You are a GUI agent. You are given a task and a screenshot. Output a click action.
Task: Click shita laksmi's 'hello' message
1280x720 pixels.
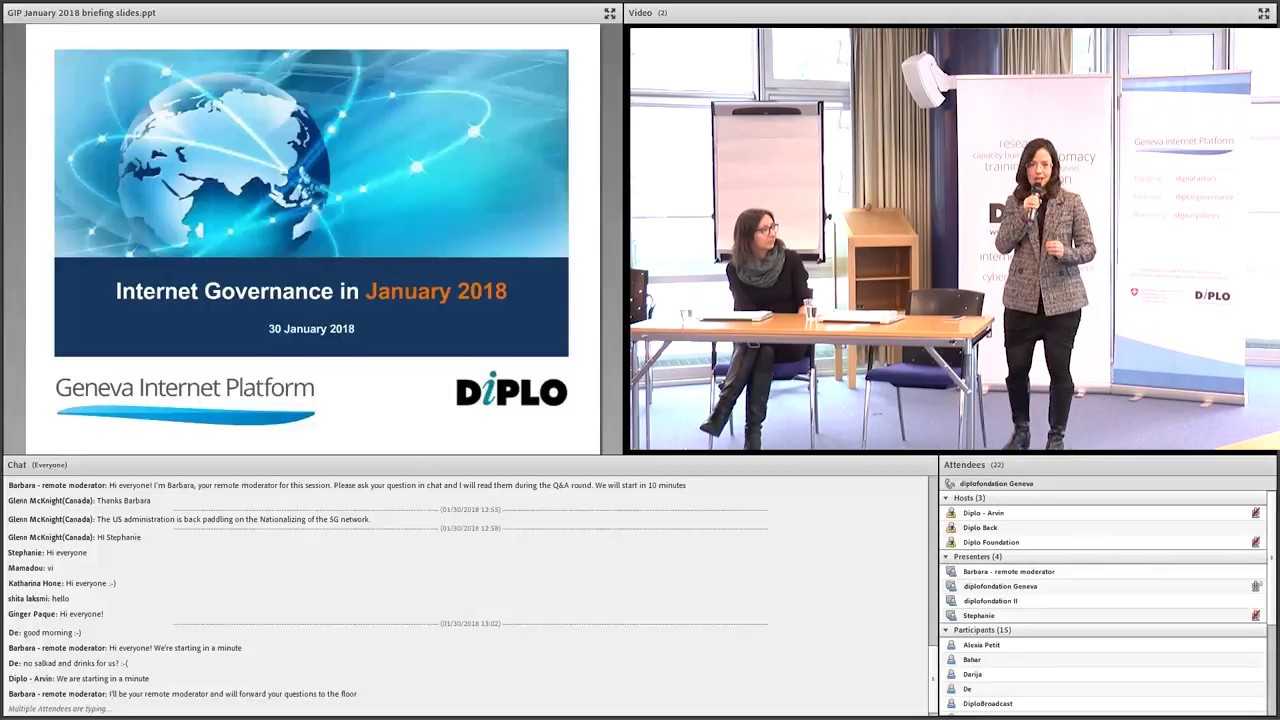[38, 599]
